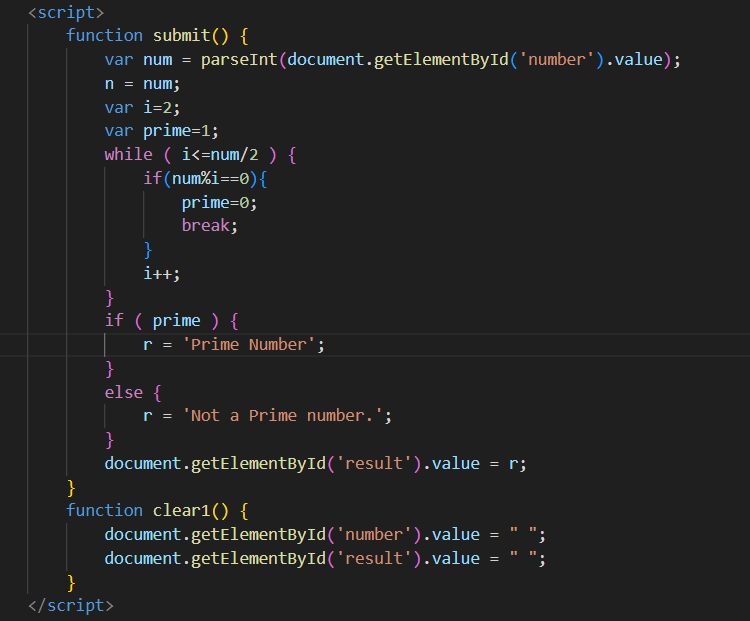Viewport: 750px width, 621px height.
Task: Click the break statement
Action: [210, 226]
